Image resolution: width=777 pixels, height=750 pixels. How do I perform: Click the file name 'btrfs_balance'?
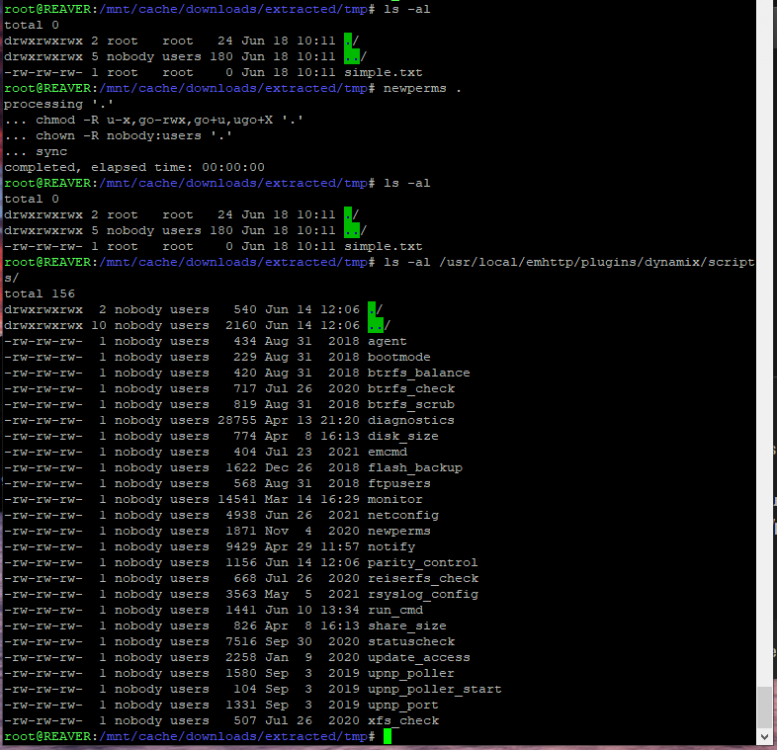click(419, 373)
